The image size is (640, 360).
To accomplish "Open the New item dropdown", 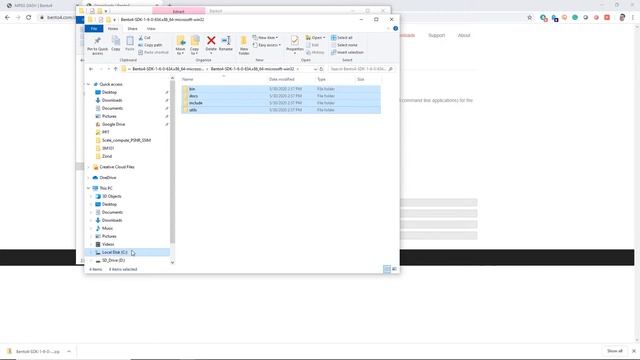I will tap(265, 38).
